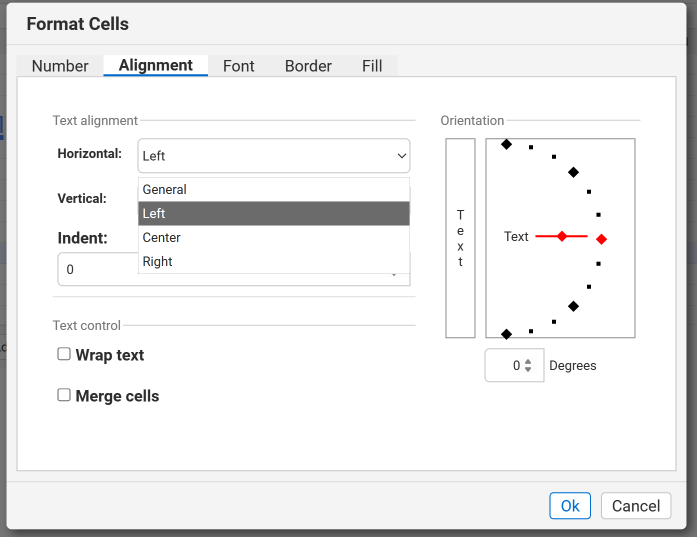Screen dimensions: 697x537
Task: Open the Fill tab
Action: pos(372,66)
